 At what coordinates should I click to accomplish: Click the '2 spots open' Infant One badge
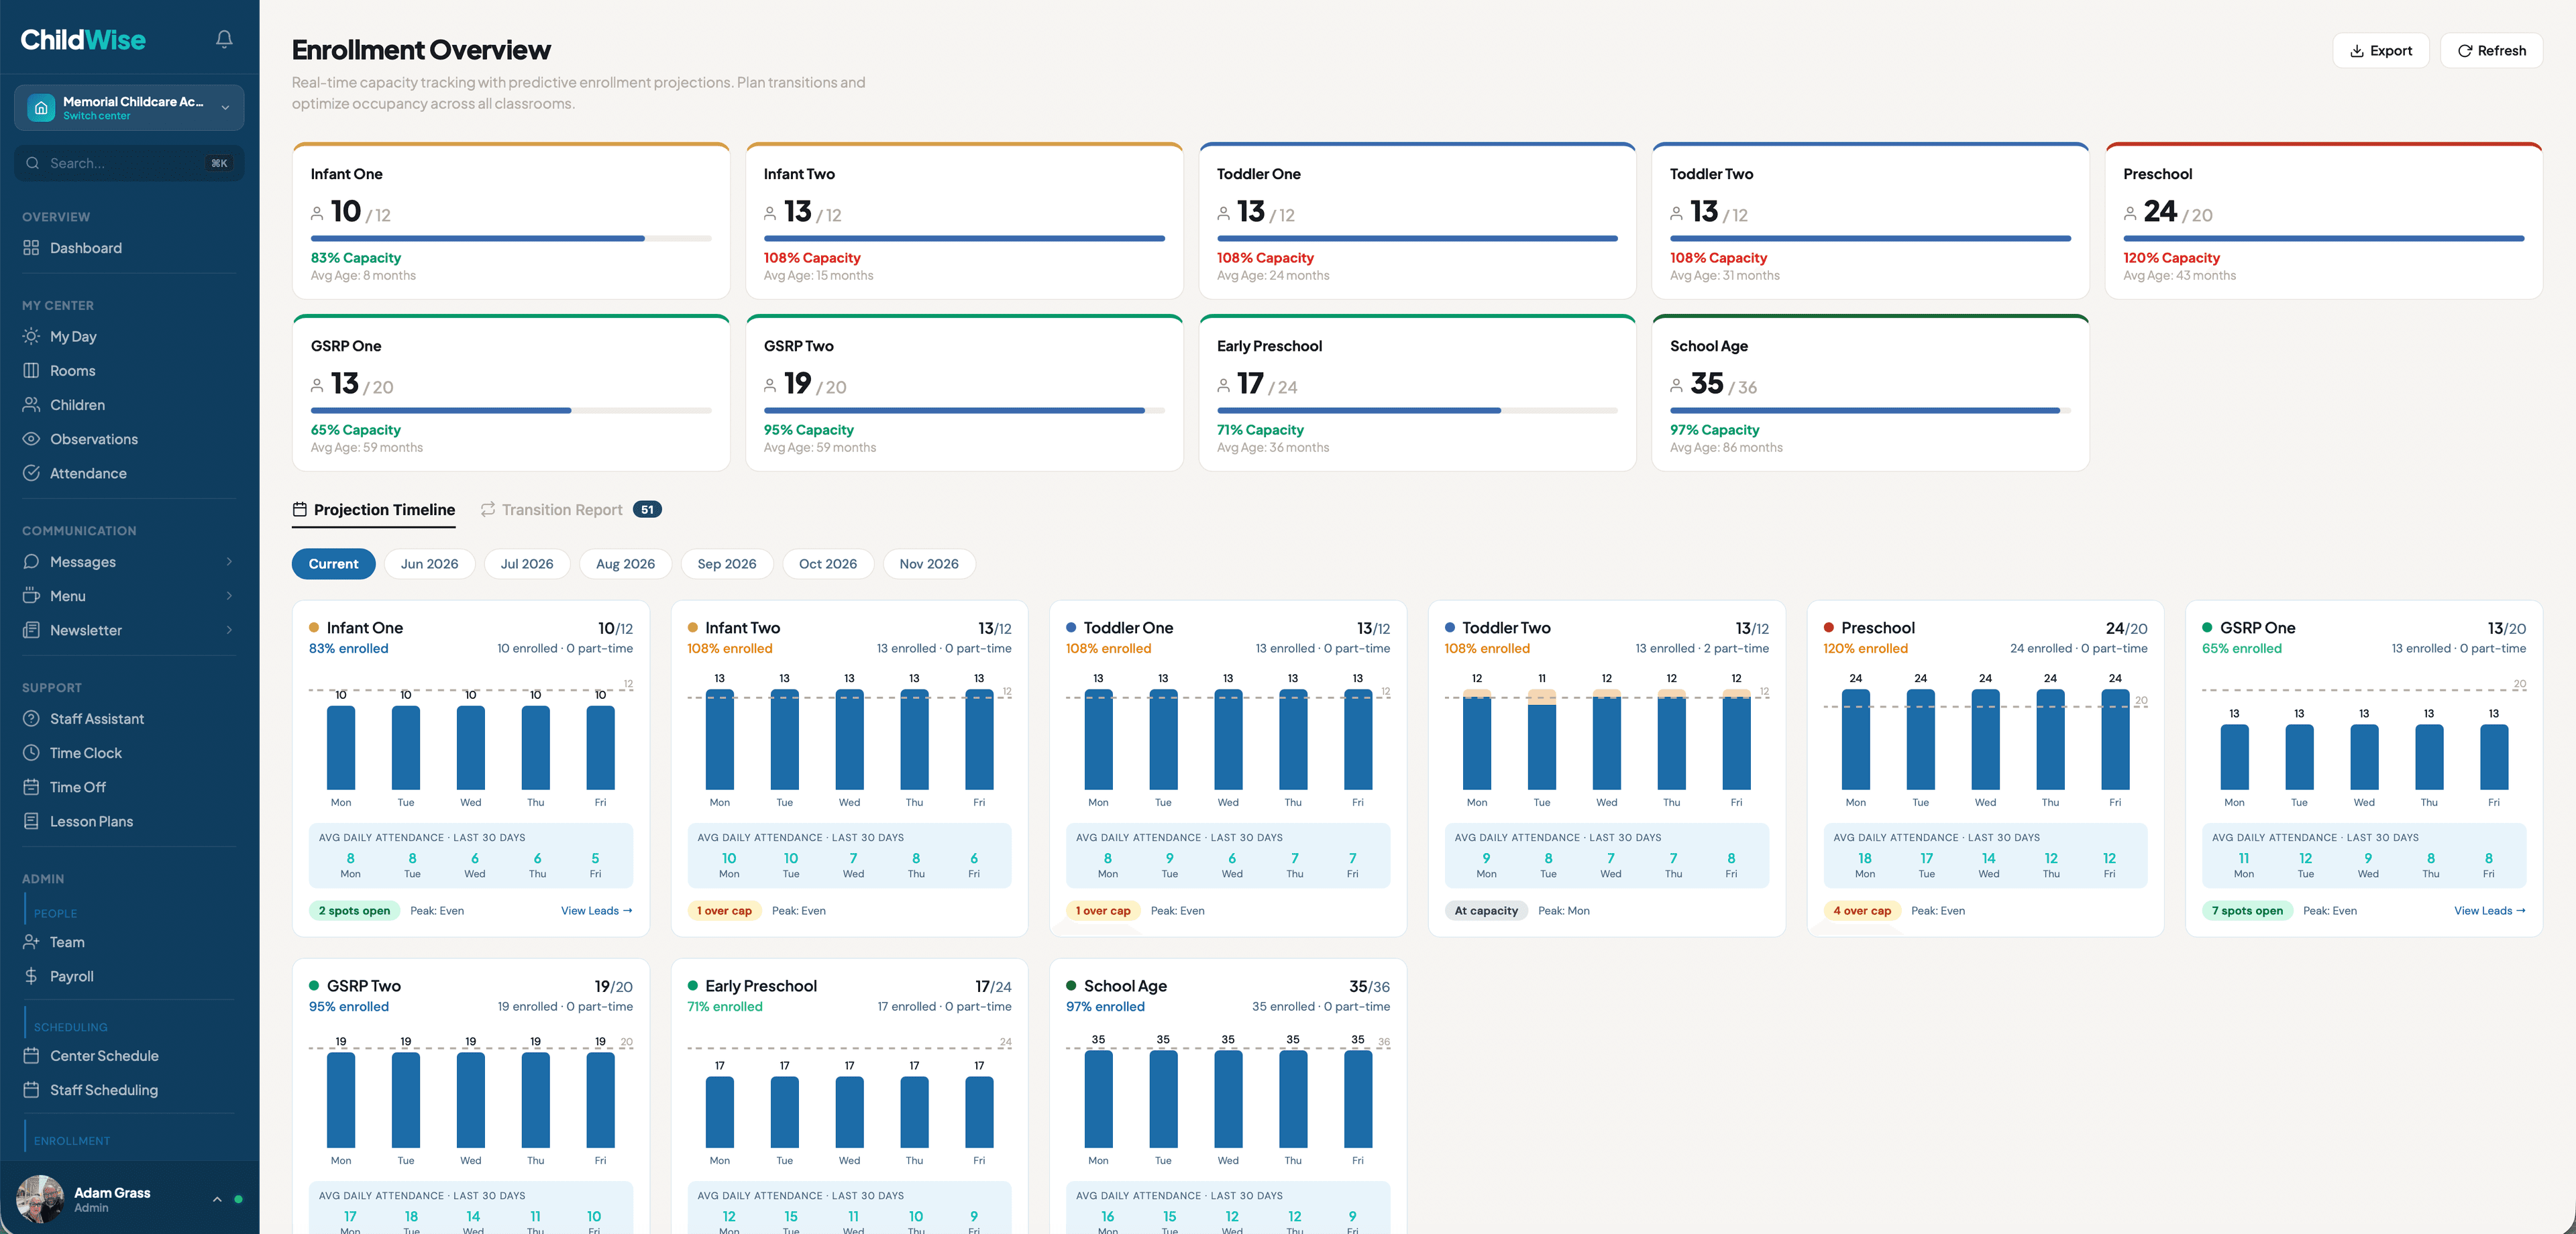354,911
